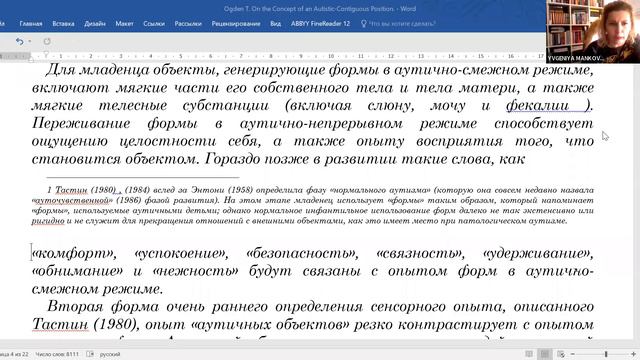Click the 'Что вы хотите сделать' search field
The image size is (640, 360).
pyautogui.click(x=402, y=24)
